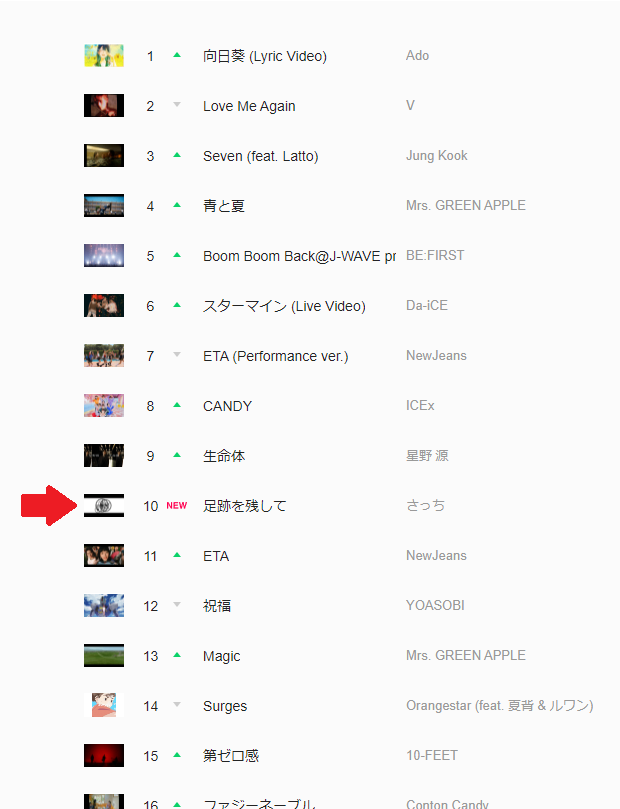Click the CANDY song title

coord(227,406)
